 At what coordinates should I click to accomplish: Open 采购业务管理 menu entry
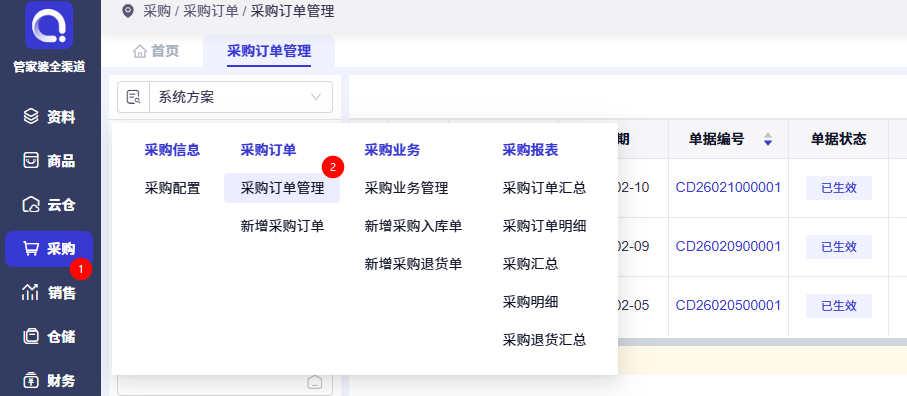[x=407, y=188]
